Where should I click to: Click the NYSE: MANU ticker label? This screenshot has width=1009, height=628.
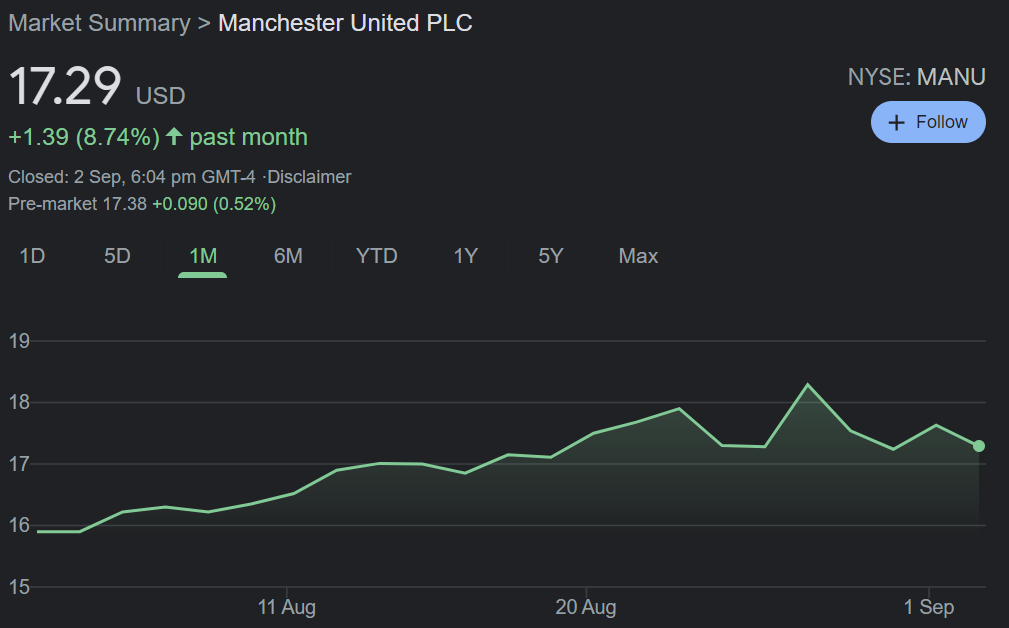click(916, 77)
